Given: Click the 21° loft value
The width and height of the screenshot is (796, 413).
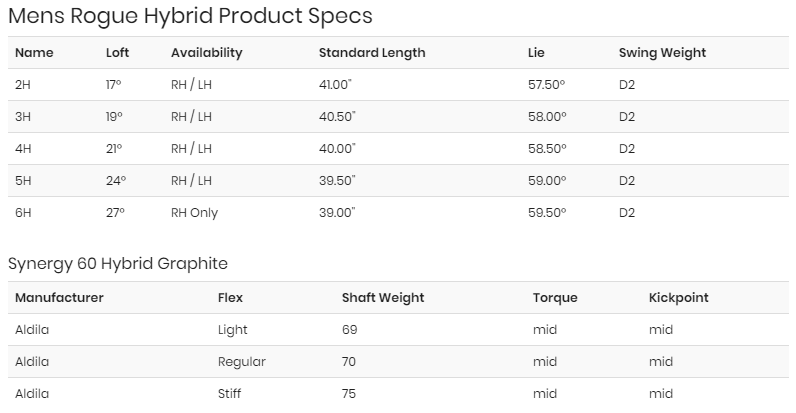Looking at the screenshot, I should tap(114, 149).
